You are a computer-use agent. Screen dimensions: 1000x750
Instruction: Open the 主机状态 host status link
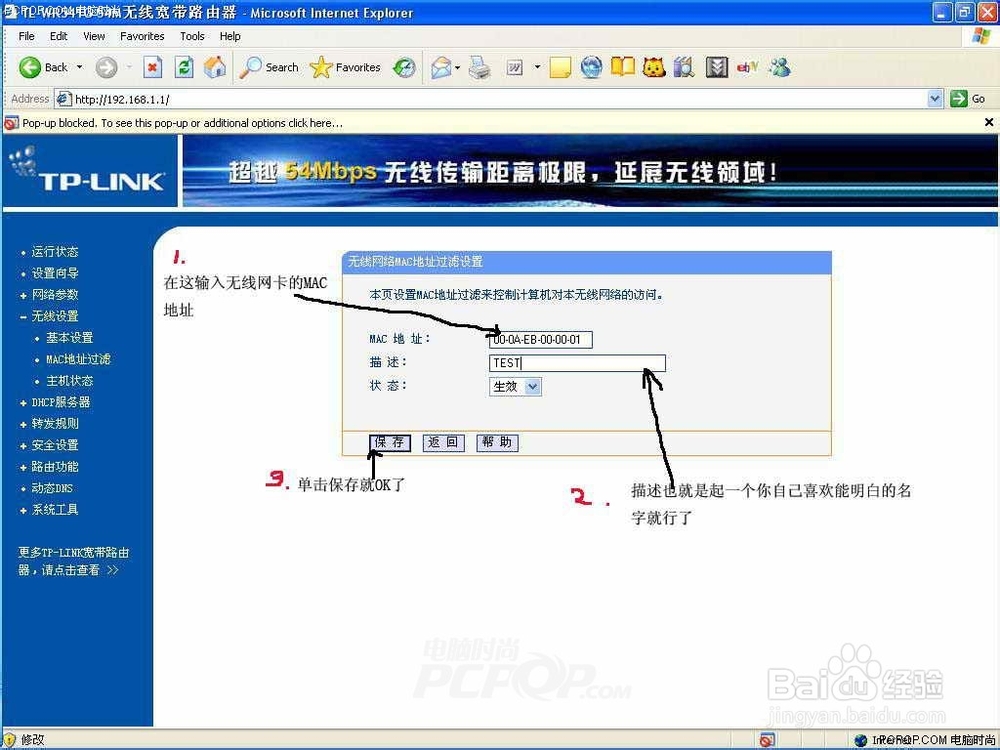[70, 381]
